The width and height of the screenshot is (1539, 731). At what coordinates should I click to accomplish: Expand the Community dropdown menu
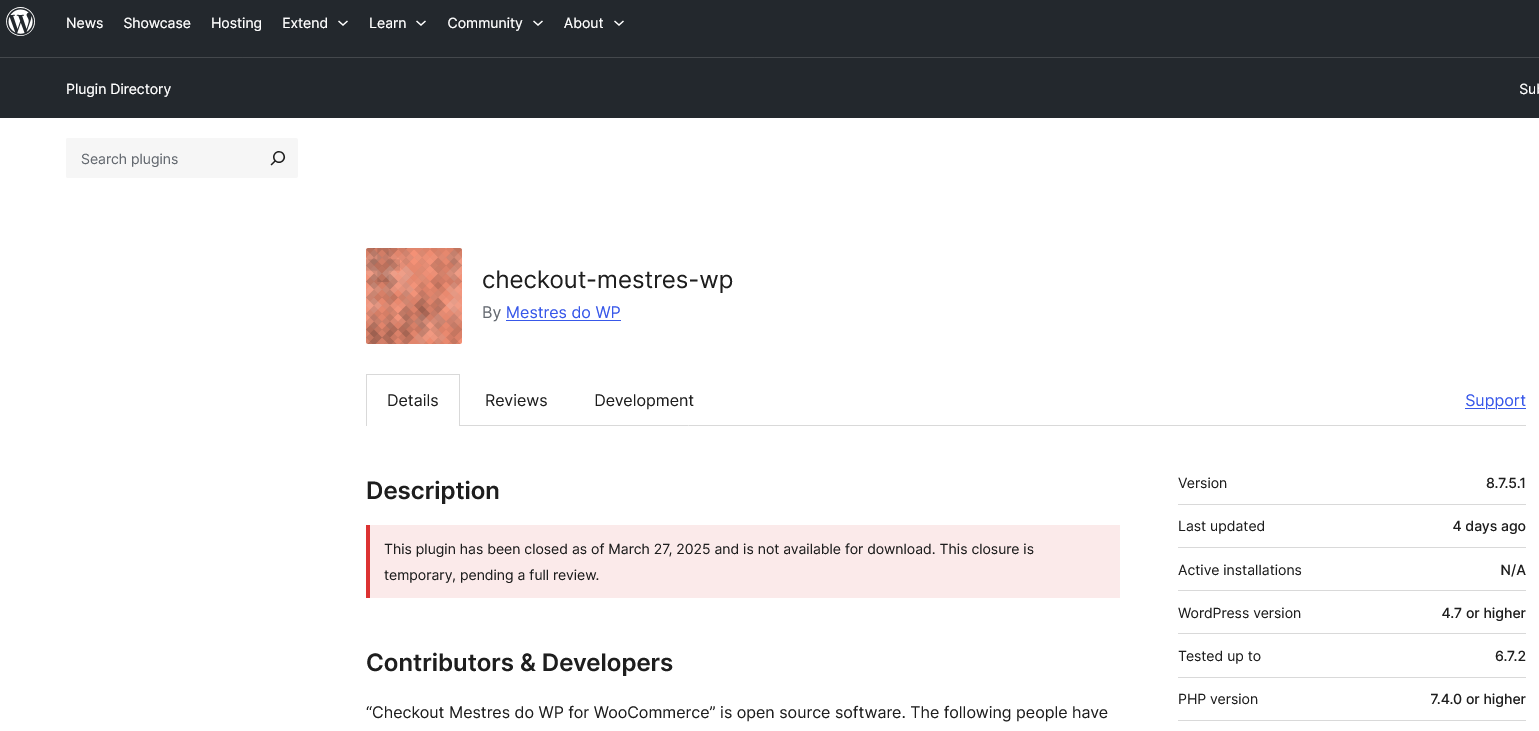coord(495,23)
